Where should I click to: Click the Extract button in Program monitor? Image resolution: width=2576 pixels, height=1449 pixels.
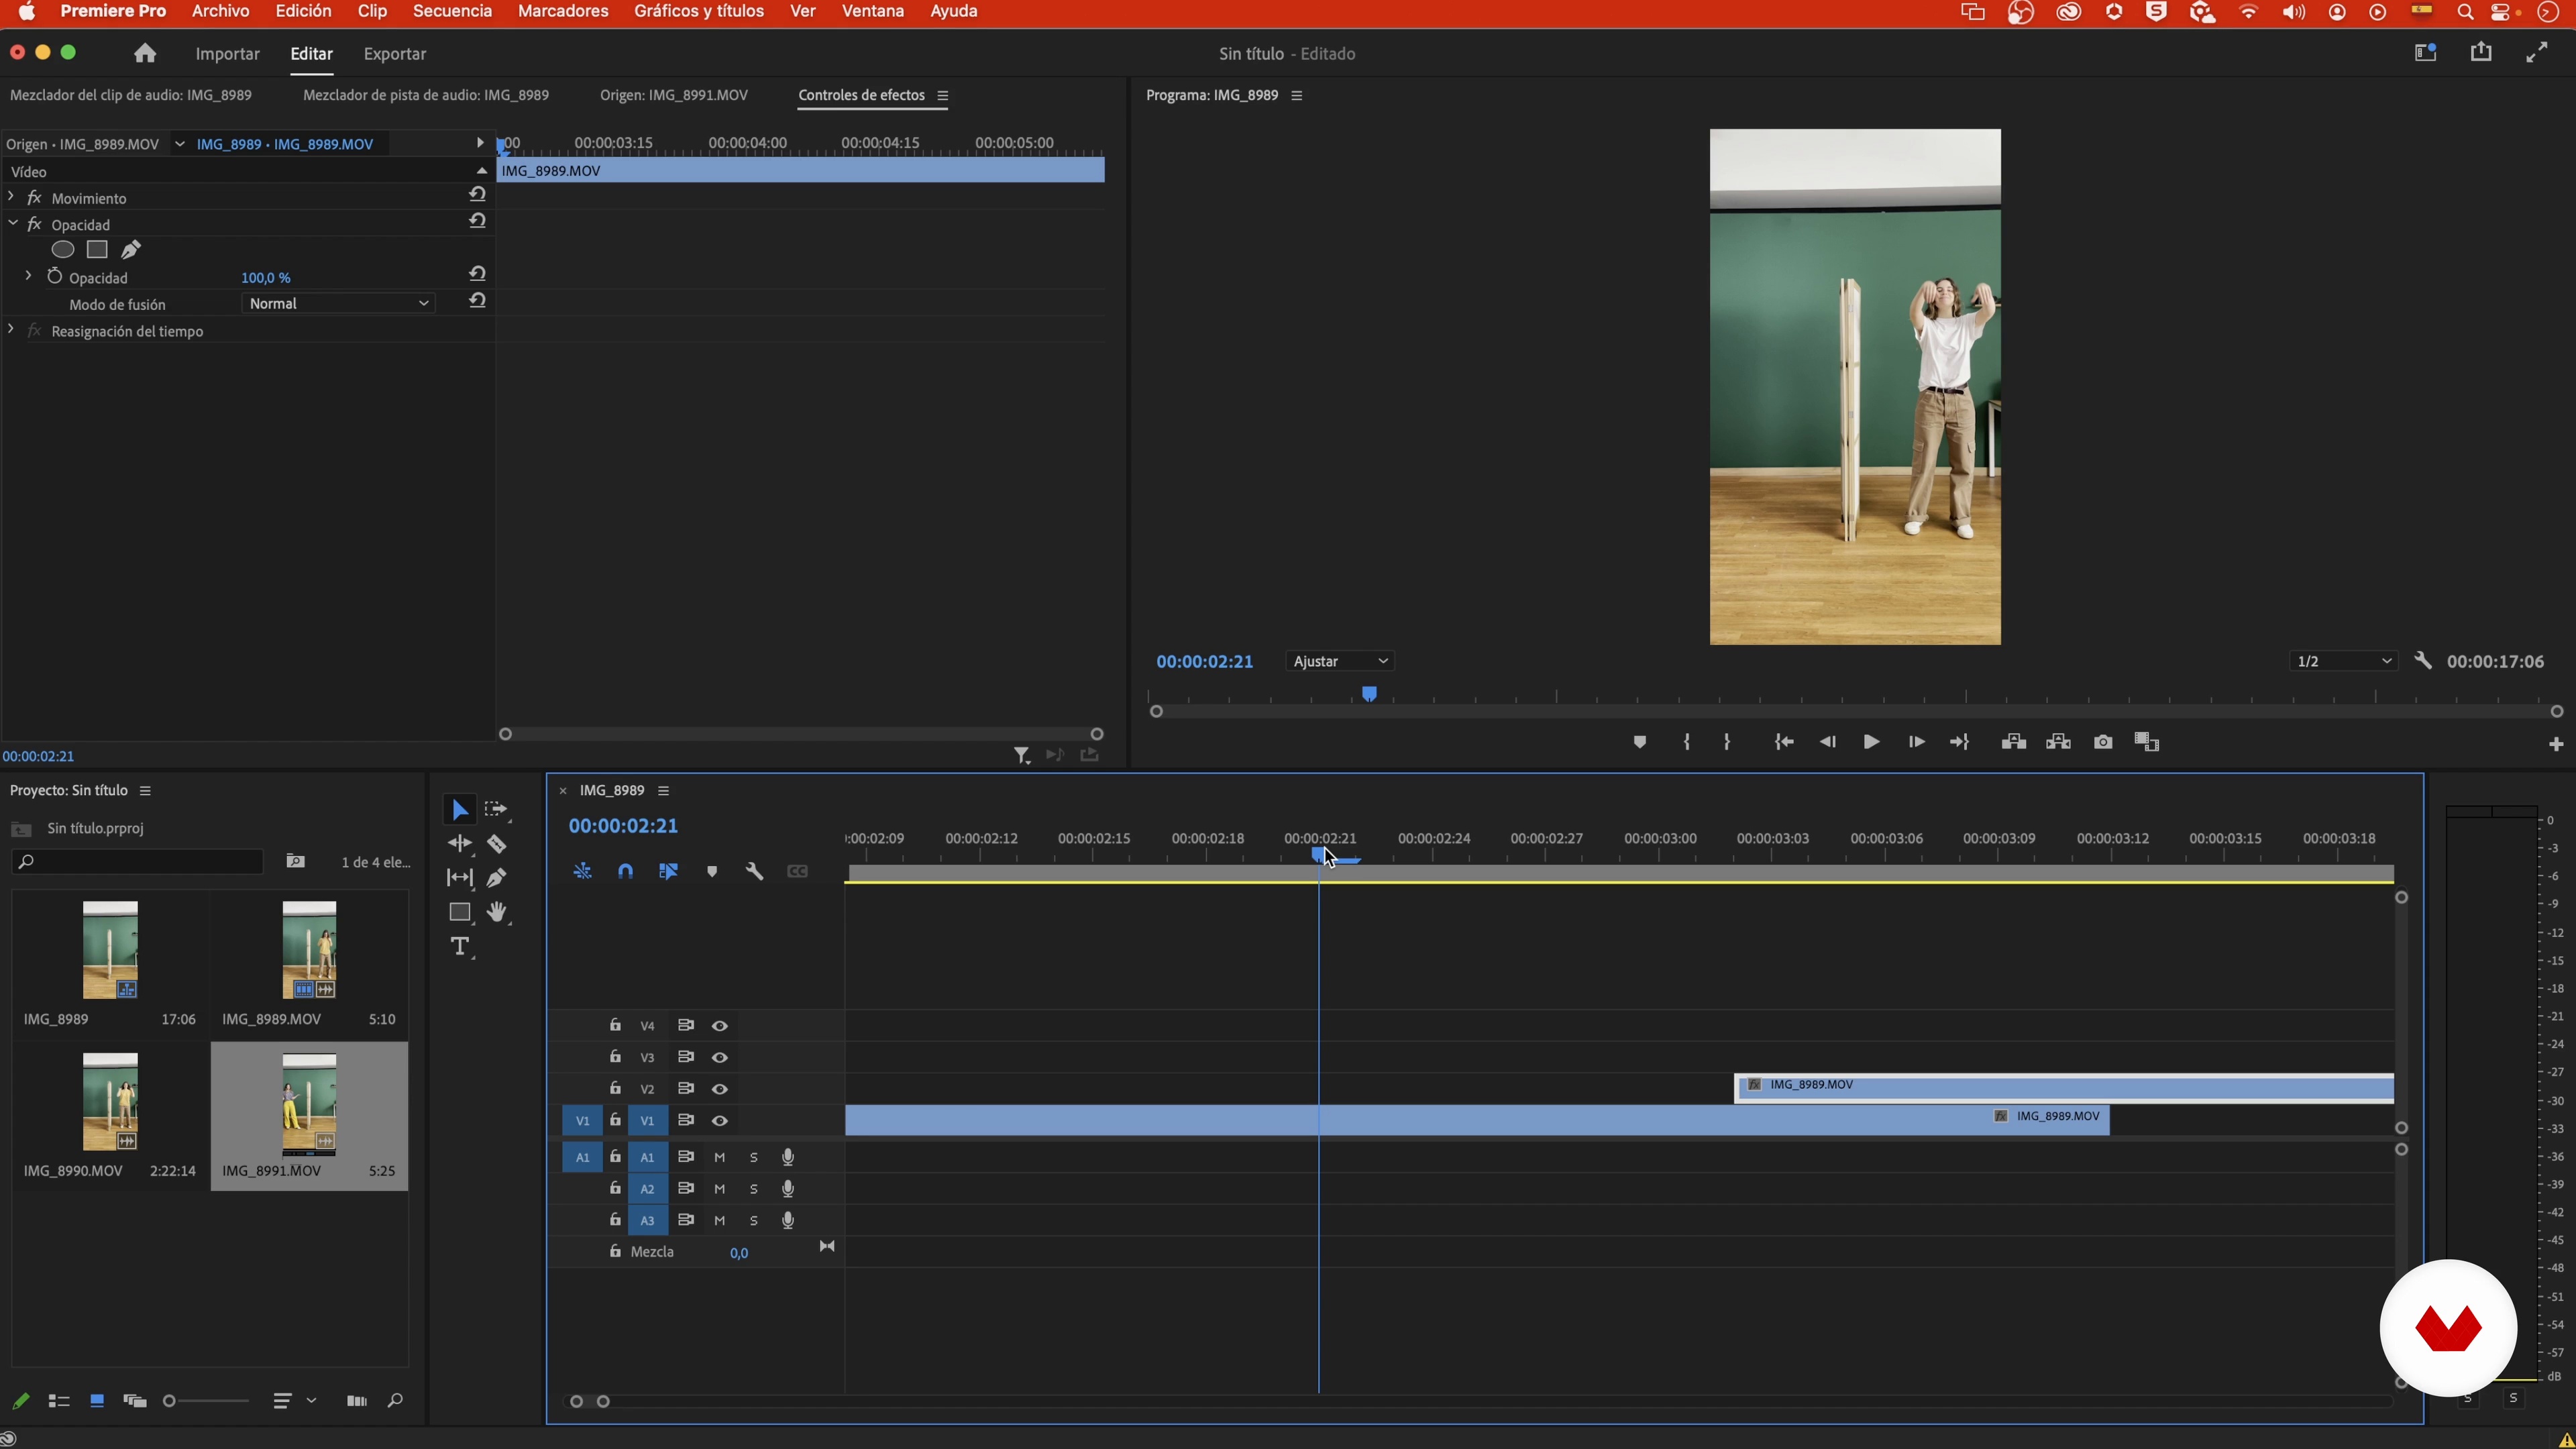pos(2058,742)
